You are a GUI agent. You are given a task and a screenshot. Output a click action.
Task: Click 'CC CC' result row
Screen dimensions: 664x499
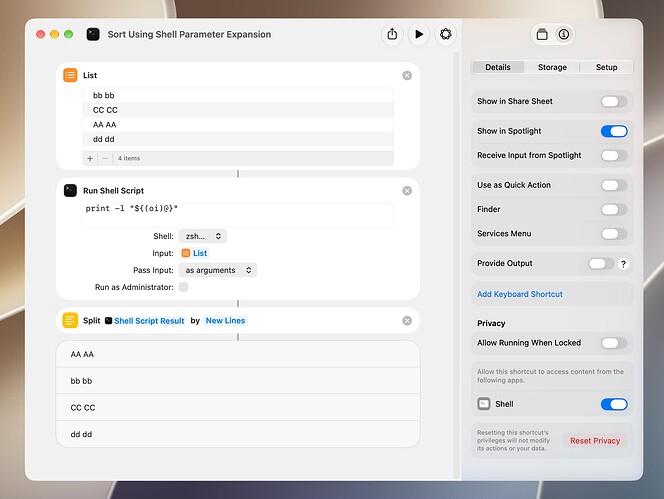pyautogui.click(x=238, y=408)
